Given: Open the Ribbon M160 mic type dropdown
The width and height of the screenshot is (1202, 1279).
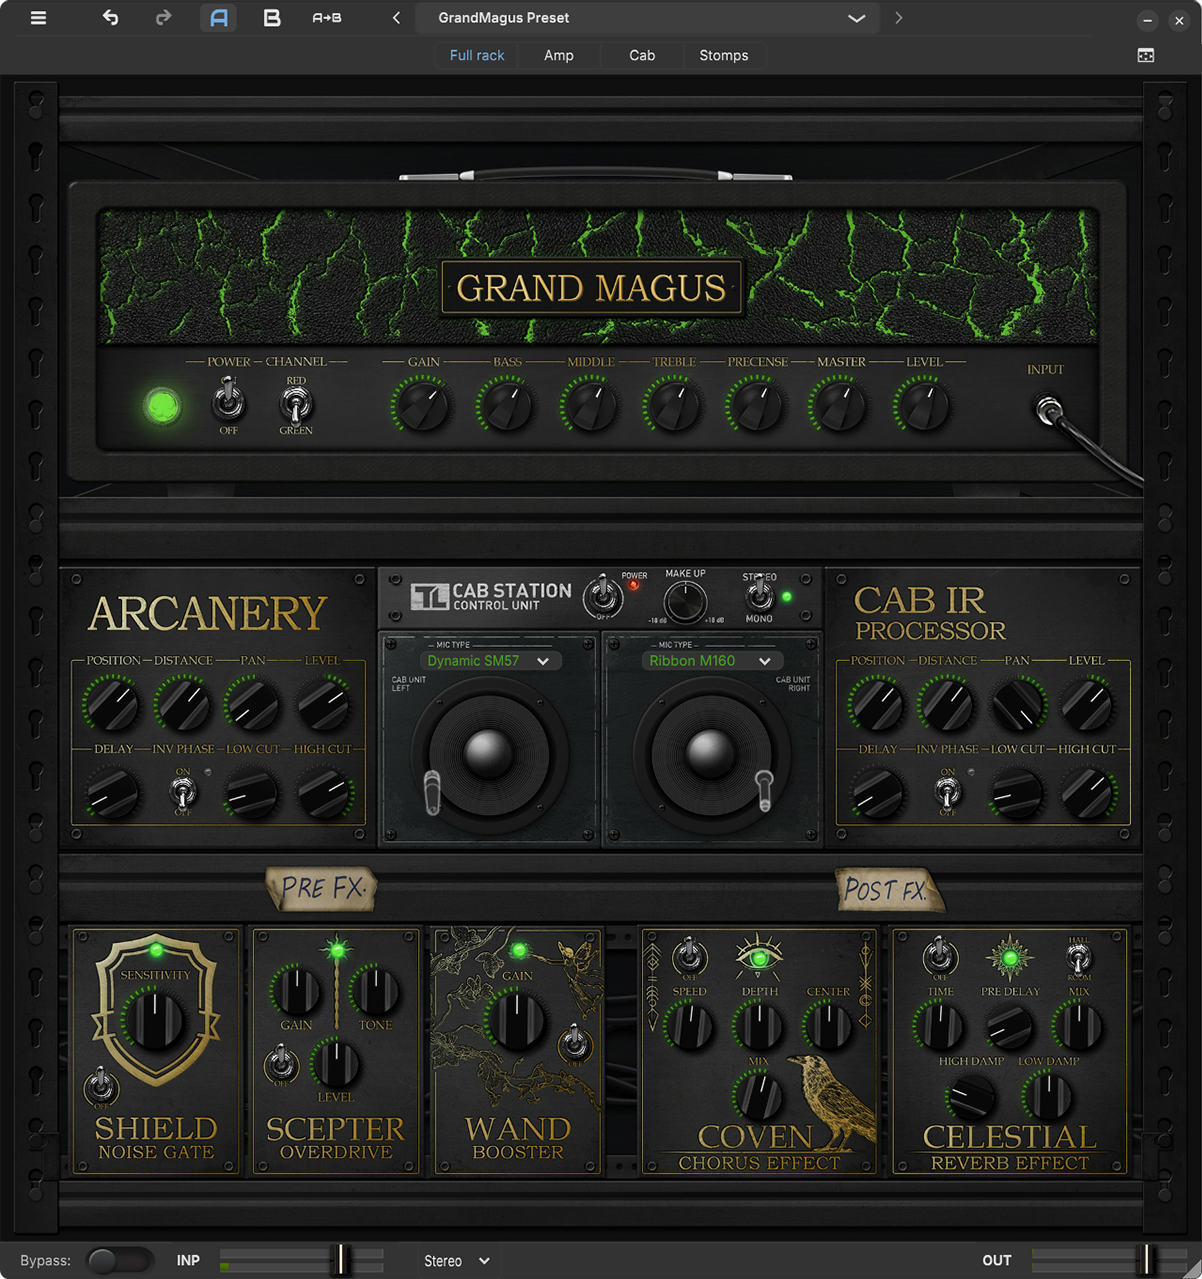Looking at the screenshot, I should pyautogui.click(x=711, y=660).
